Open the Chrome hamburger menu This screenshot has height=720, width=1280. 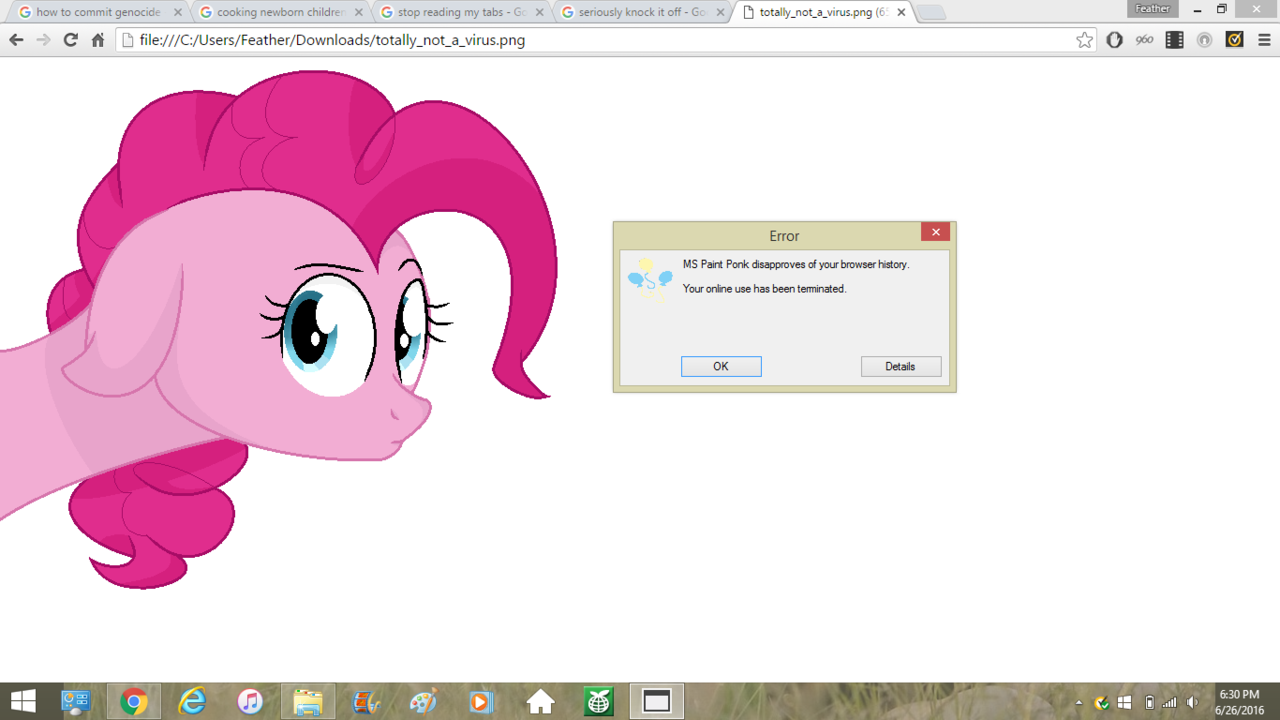[1265, 40]
